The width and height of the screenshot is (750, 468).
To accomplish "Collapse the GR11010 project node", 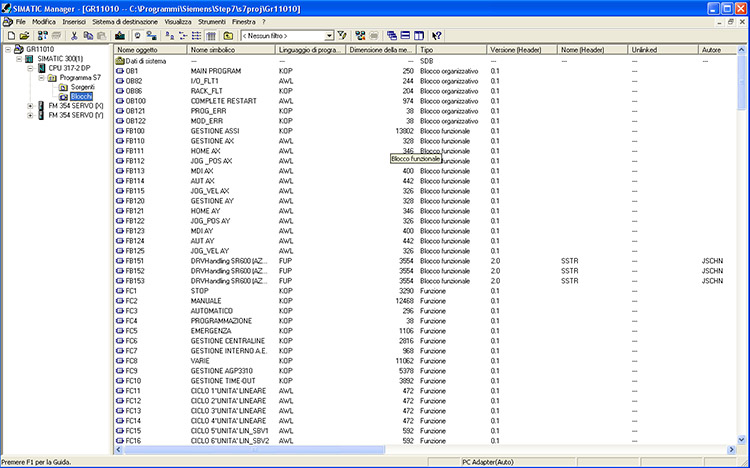I will [x=8, y=49].
